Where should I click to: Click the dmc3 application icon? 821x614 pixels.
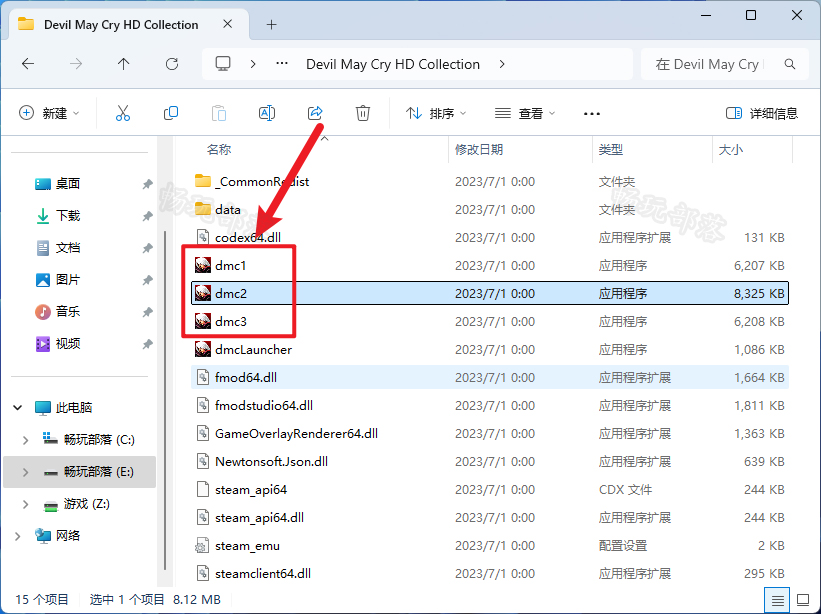click(203, 321)
